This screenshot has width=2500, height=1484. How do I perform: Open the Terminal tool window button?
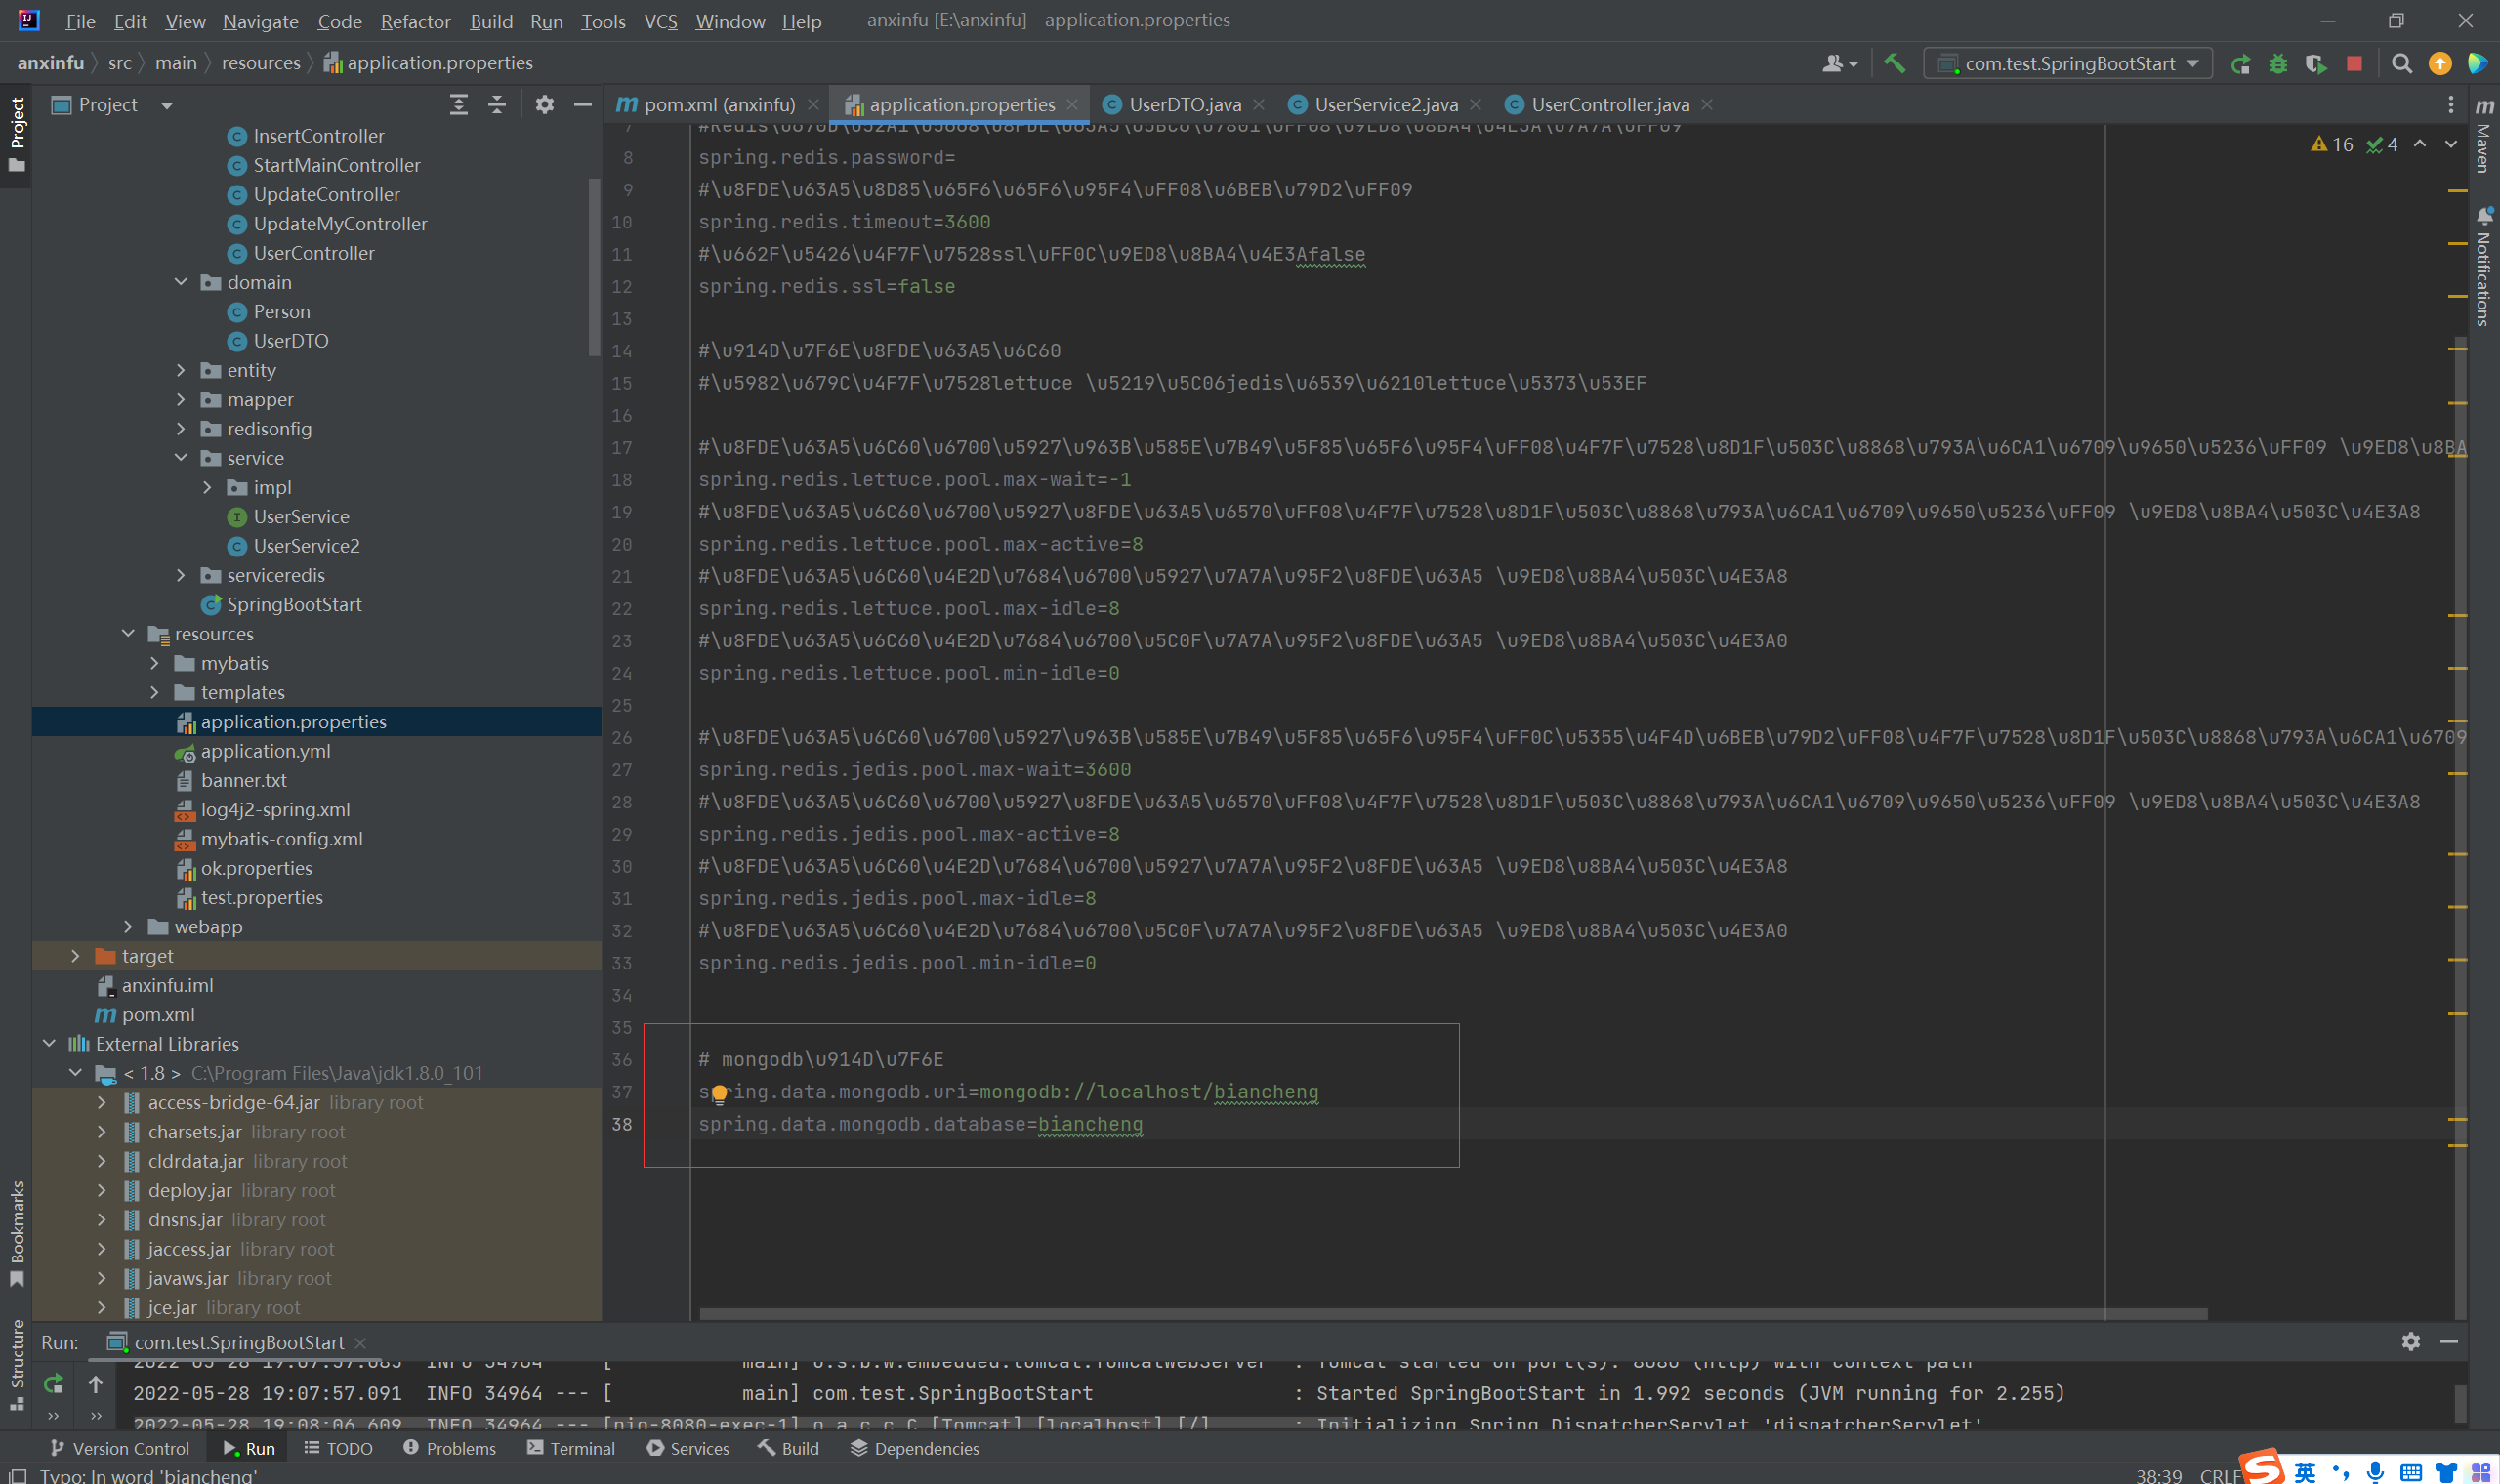(571, 1448)
